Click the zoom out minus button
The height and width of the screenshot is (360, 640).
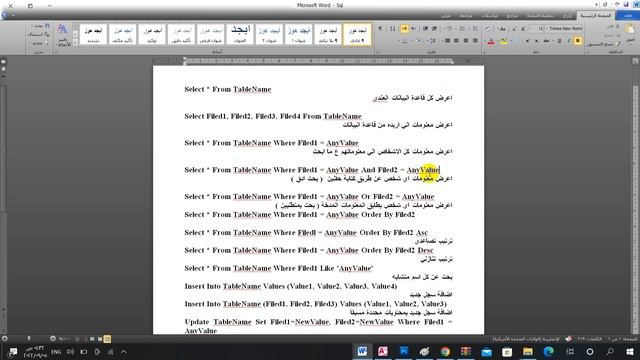click(x=53, y=338)
